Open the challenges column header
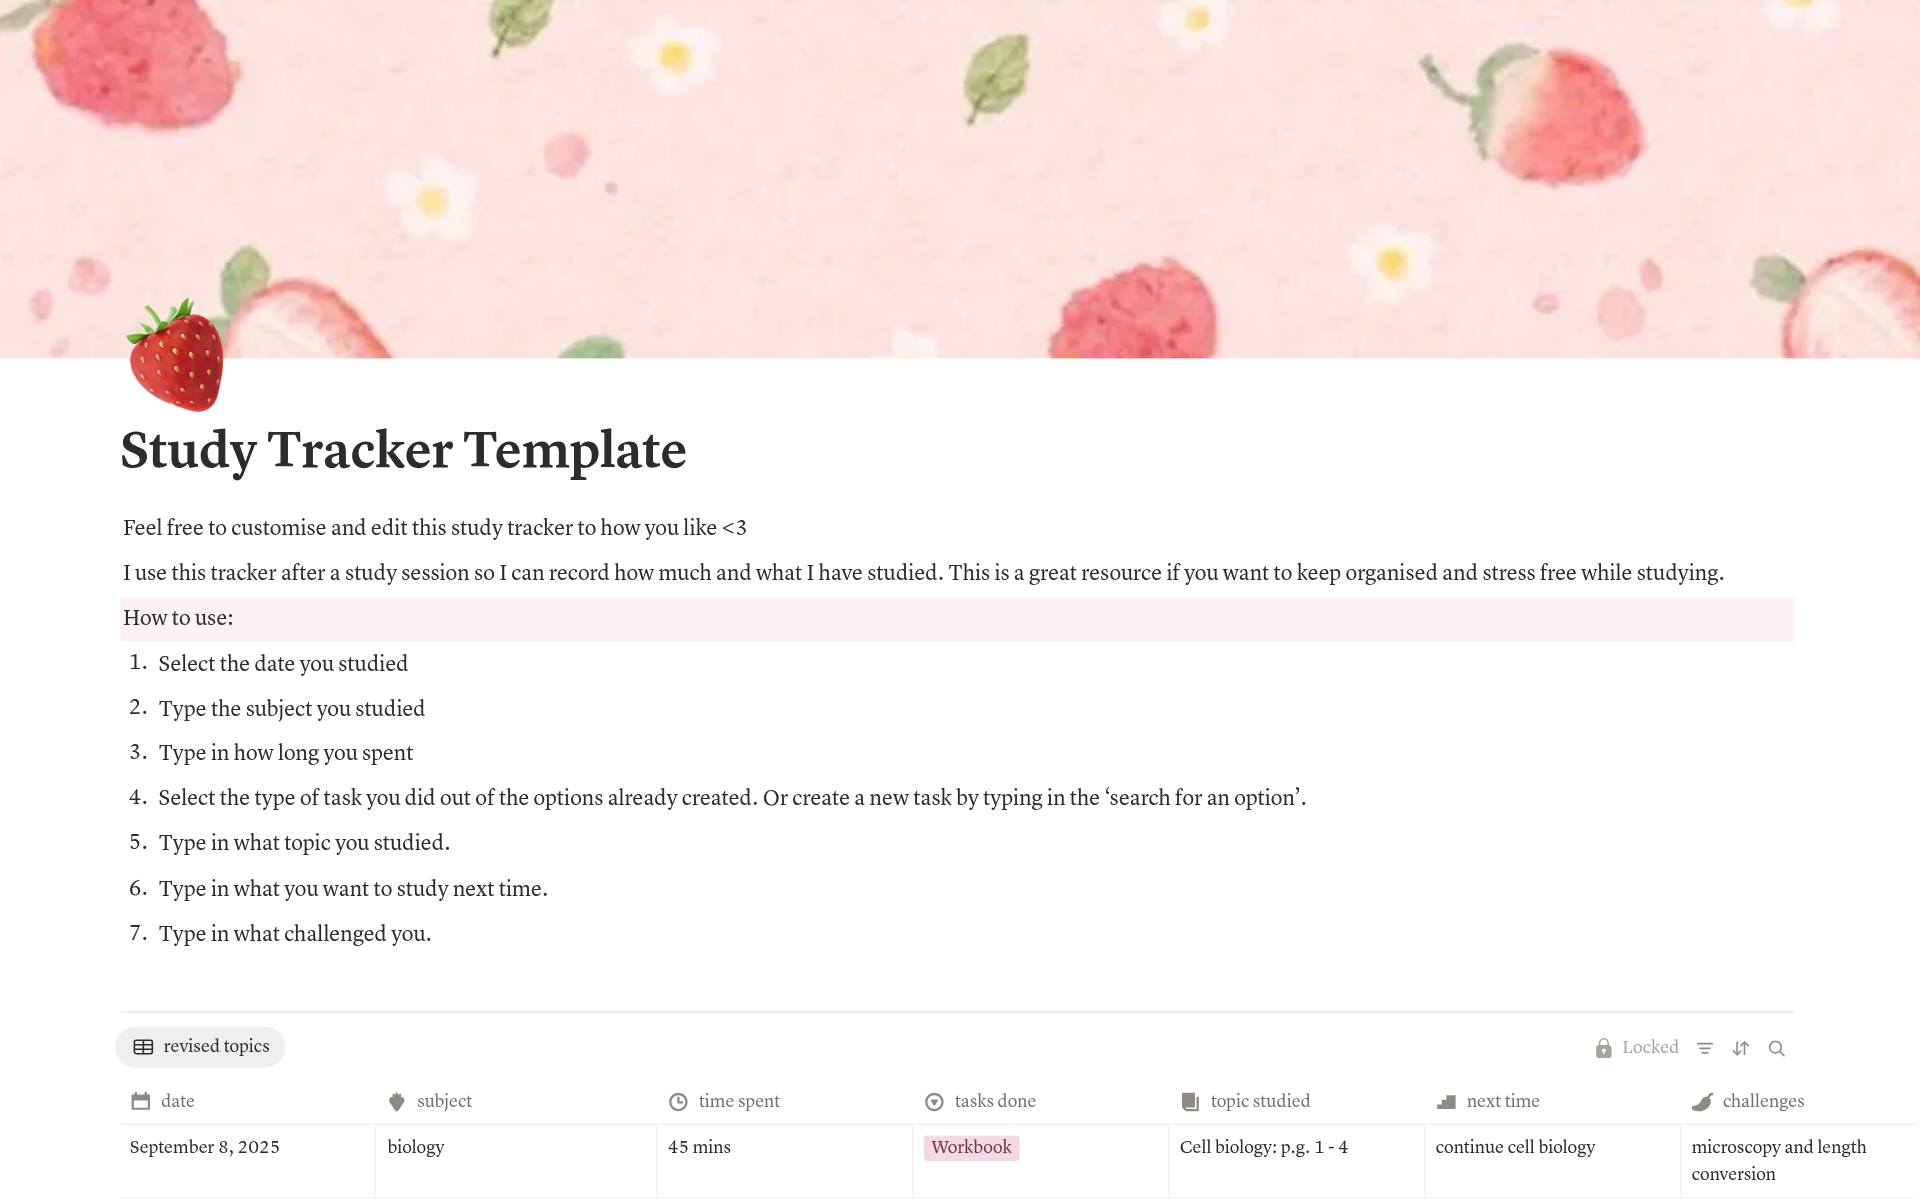1920x1199 pixels. coord(1762,1101)
